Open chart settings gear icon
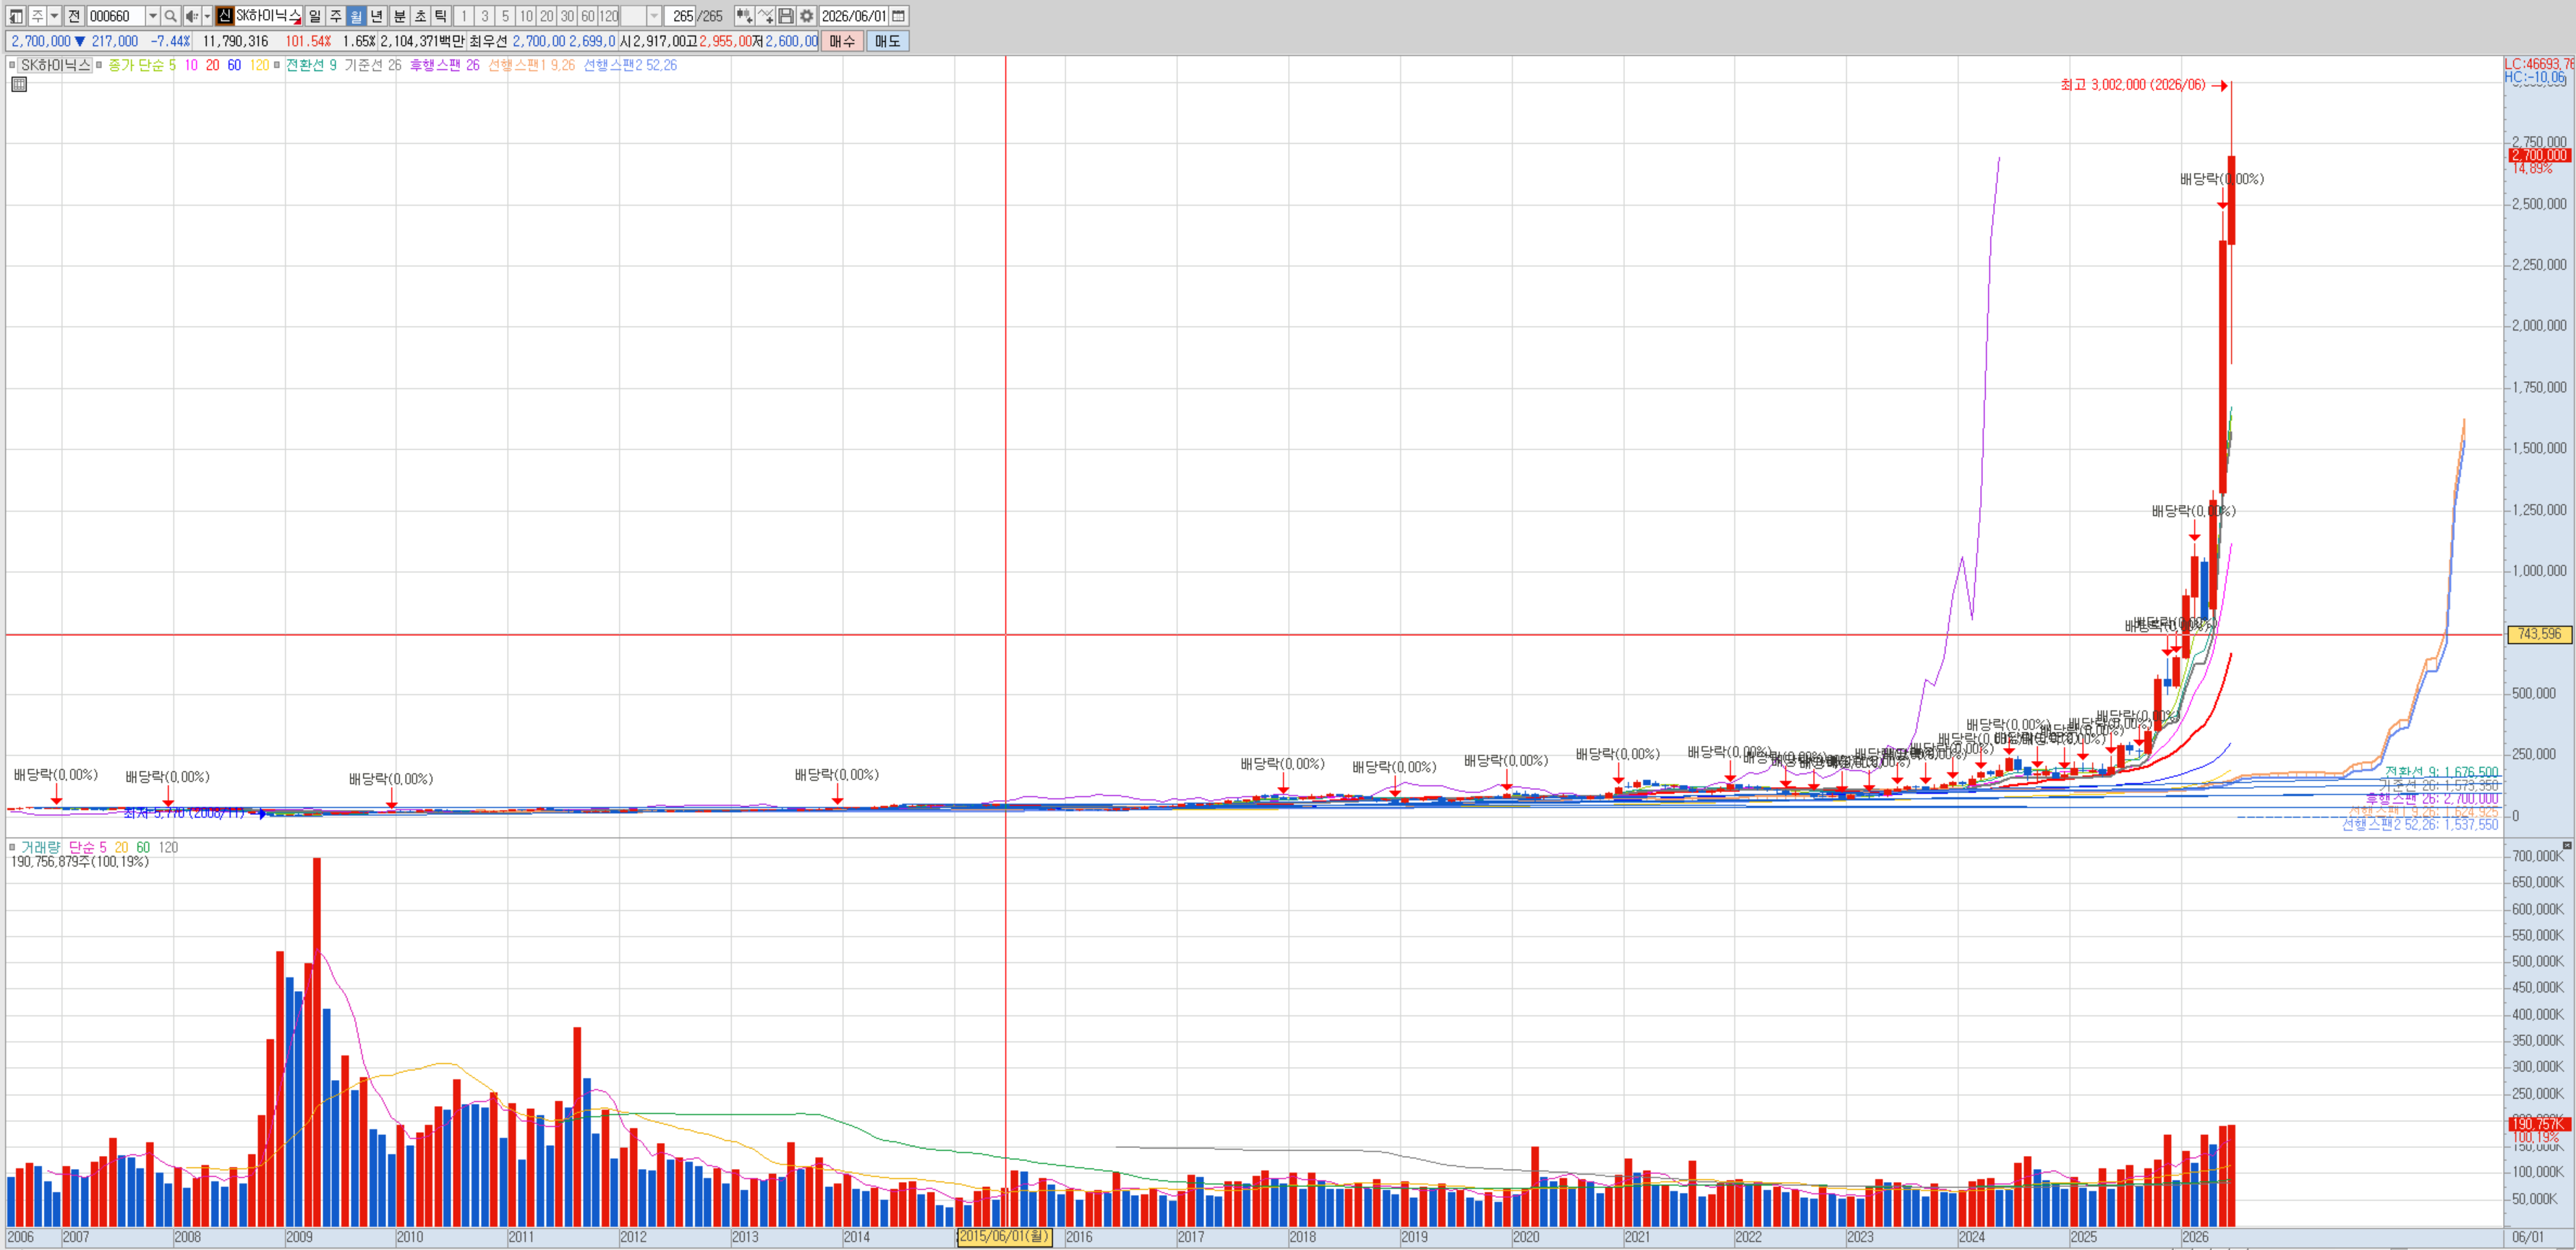 click(x=807, y=16)
